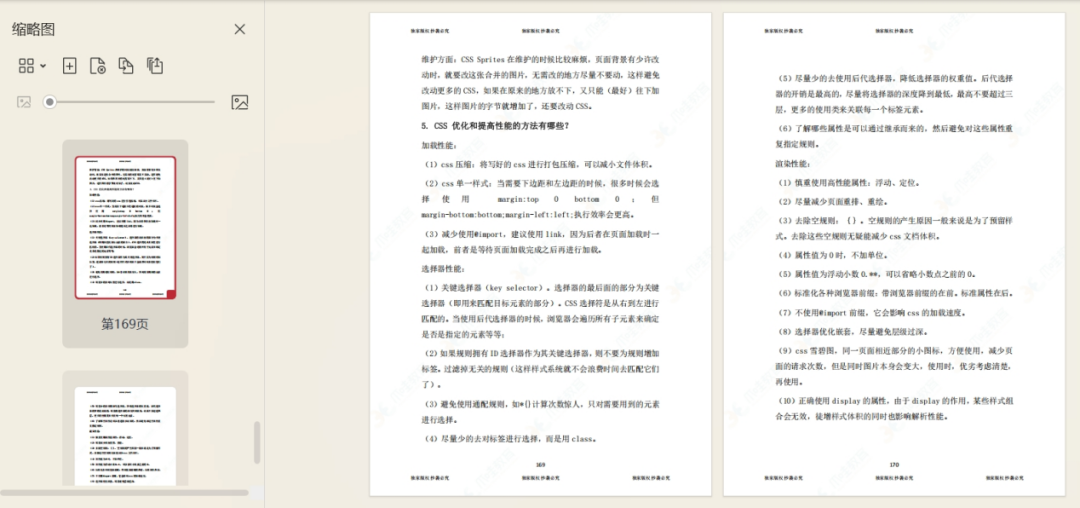Screen dimensions: 1080x508
Task: Click the insert page icon
Action: (x=70, y=65)
